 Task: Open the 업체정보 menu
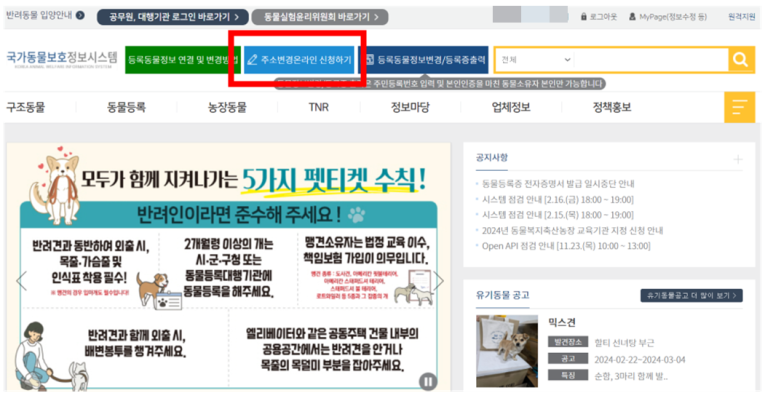click(x=511, y=107)
